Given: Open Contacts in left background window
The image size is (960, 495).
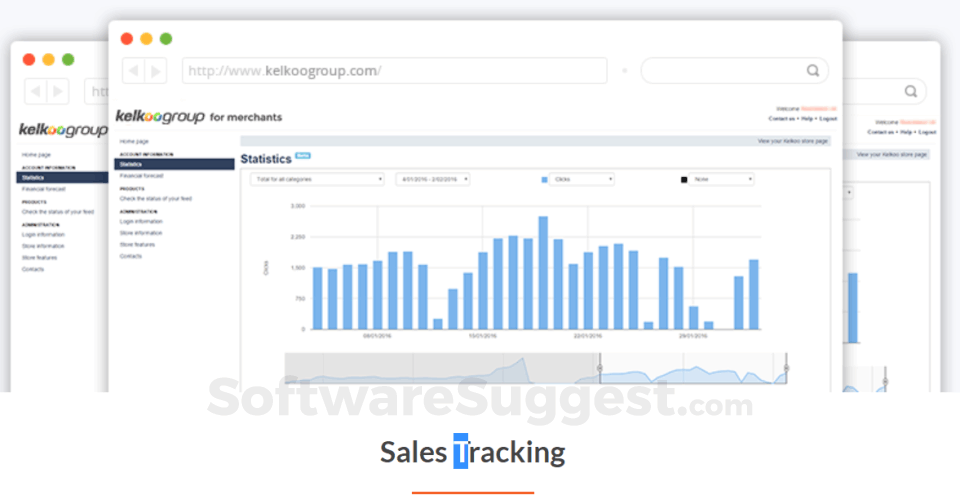Looking at the screenshot, I should pos(32,270).
